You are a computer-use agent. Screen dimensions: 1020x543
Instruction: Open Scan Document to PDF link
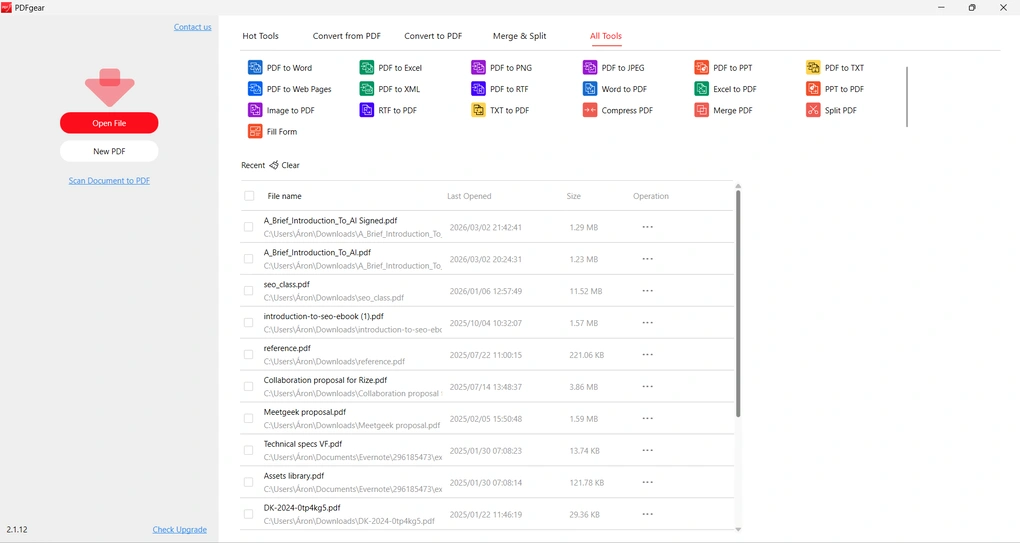point(109,181)
